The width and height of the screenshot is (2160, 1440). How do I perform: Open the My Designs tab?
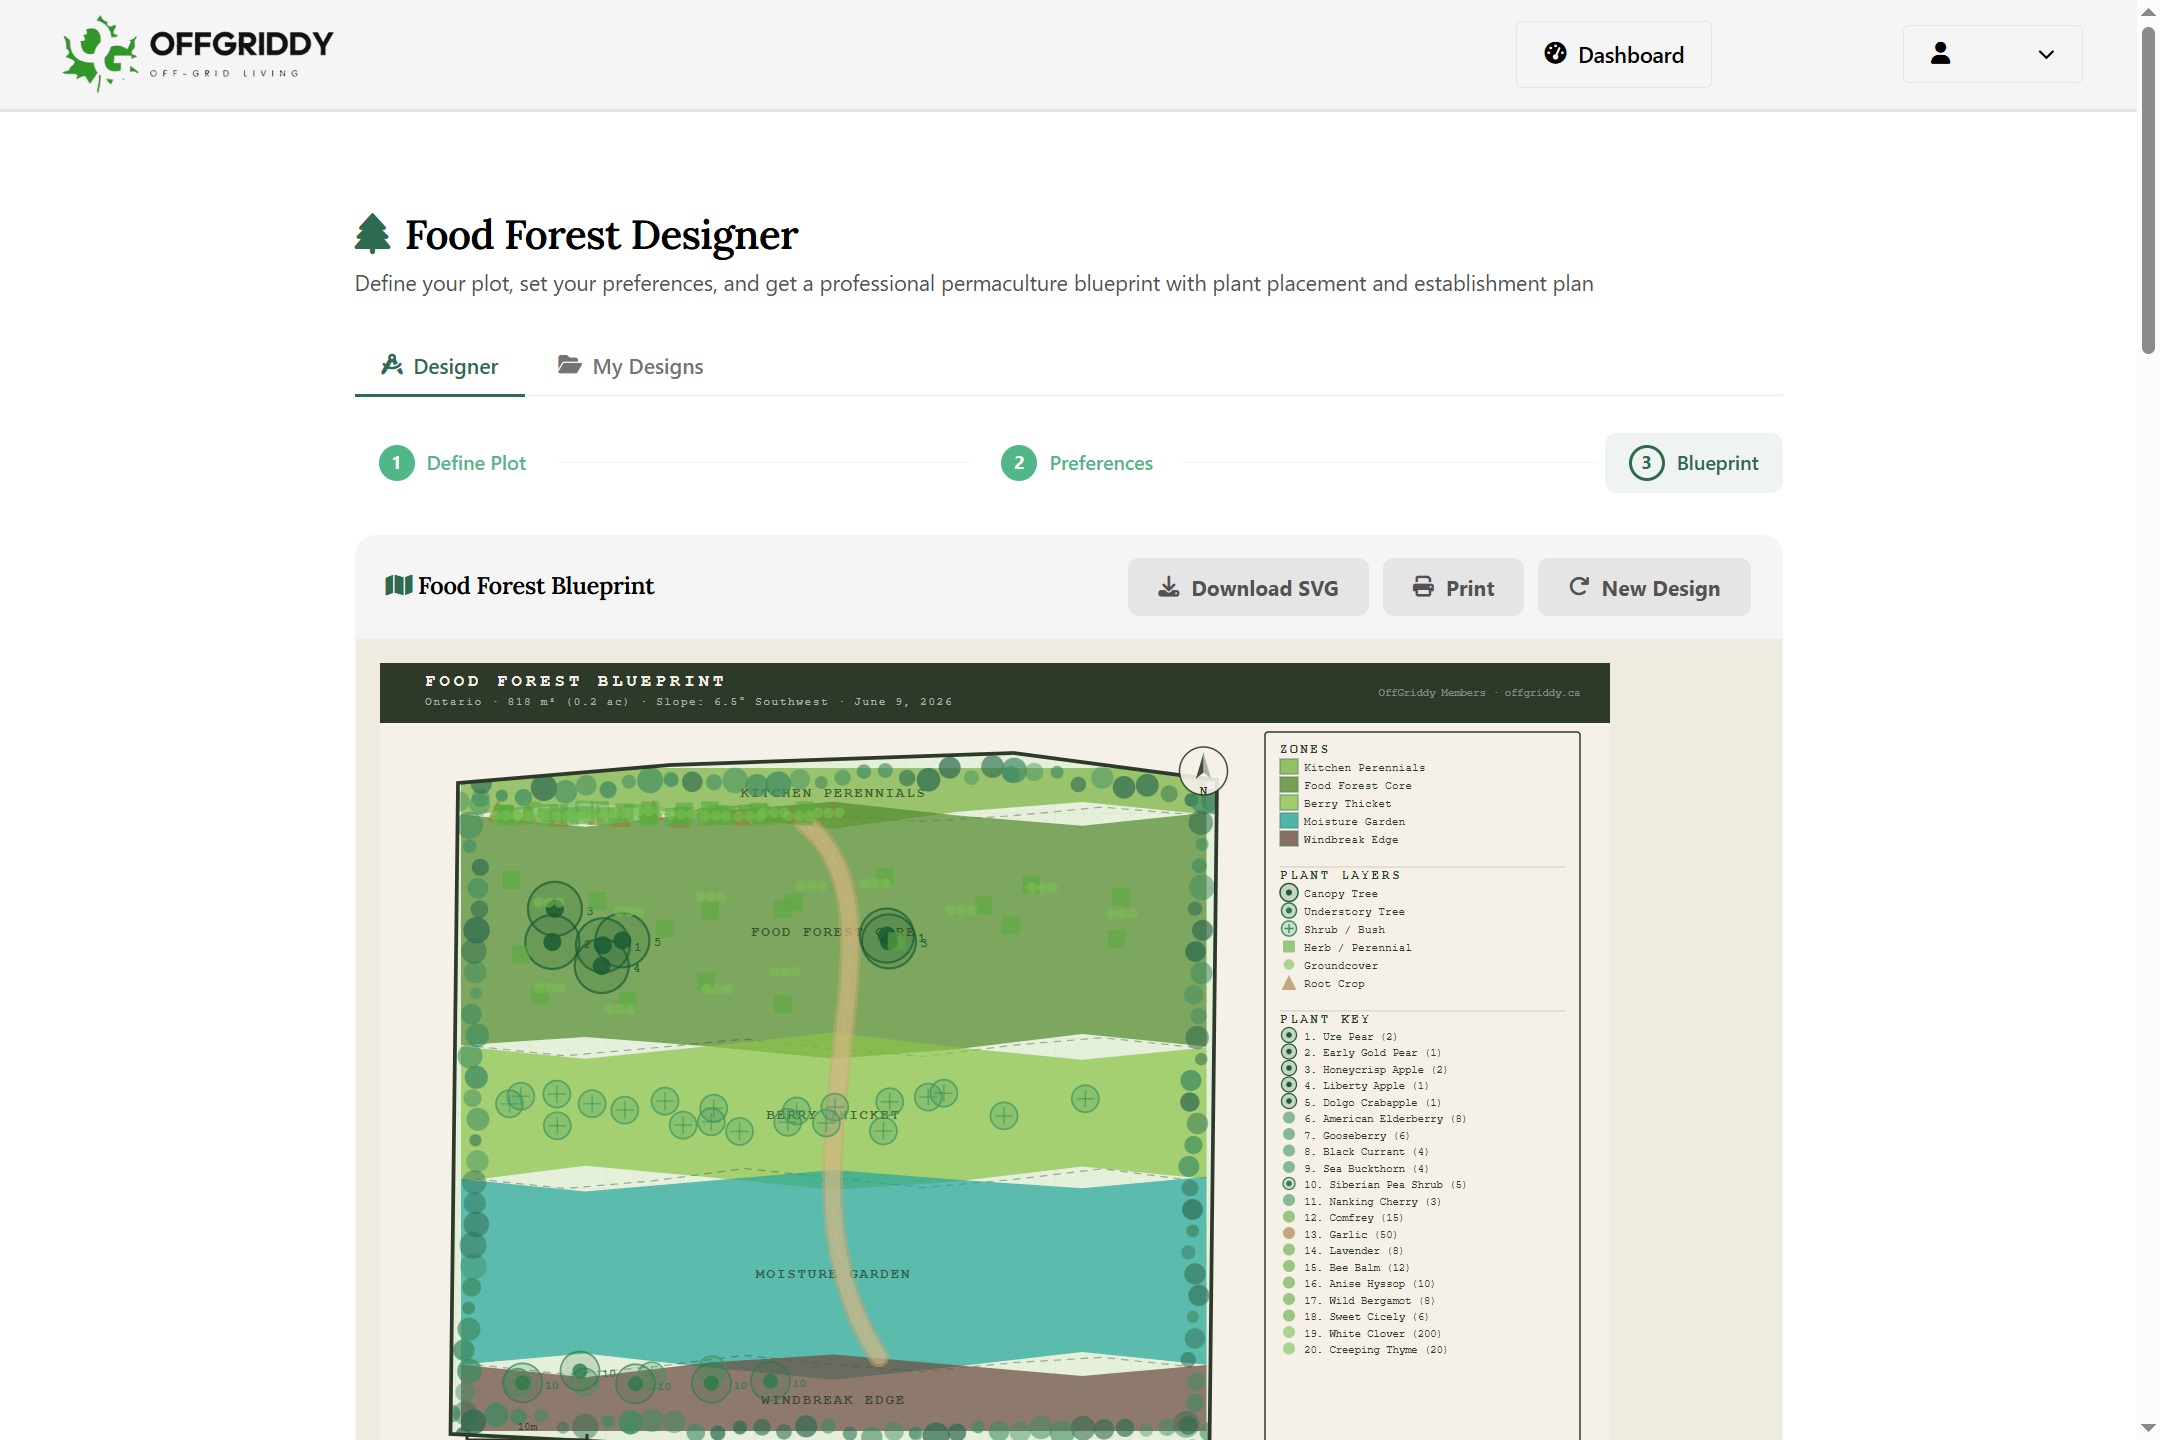coord(630,367)
